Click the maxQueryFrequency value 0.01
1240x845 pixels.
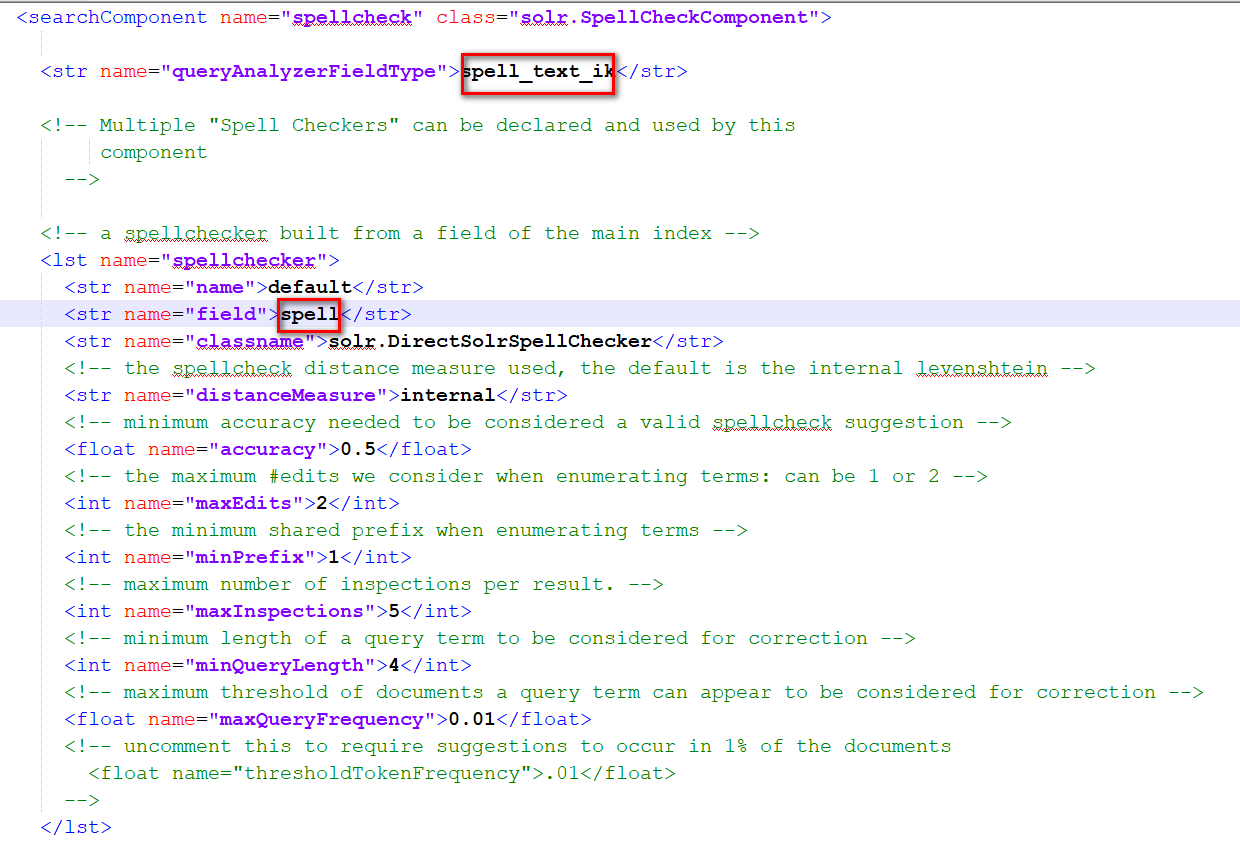472,720
